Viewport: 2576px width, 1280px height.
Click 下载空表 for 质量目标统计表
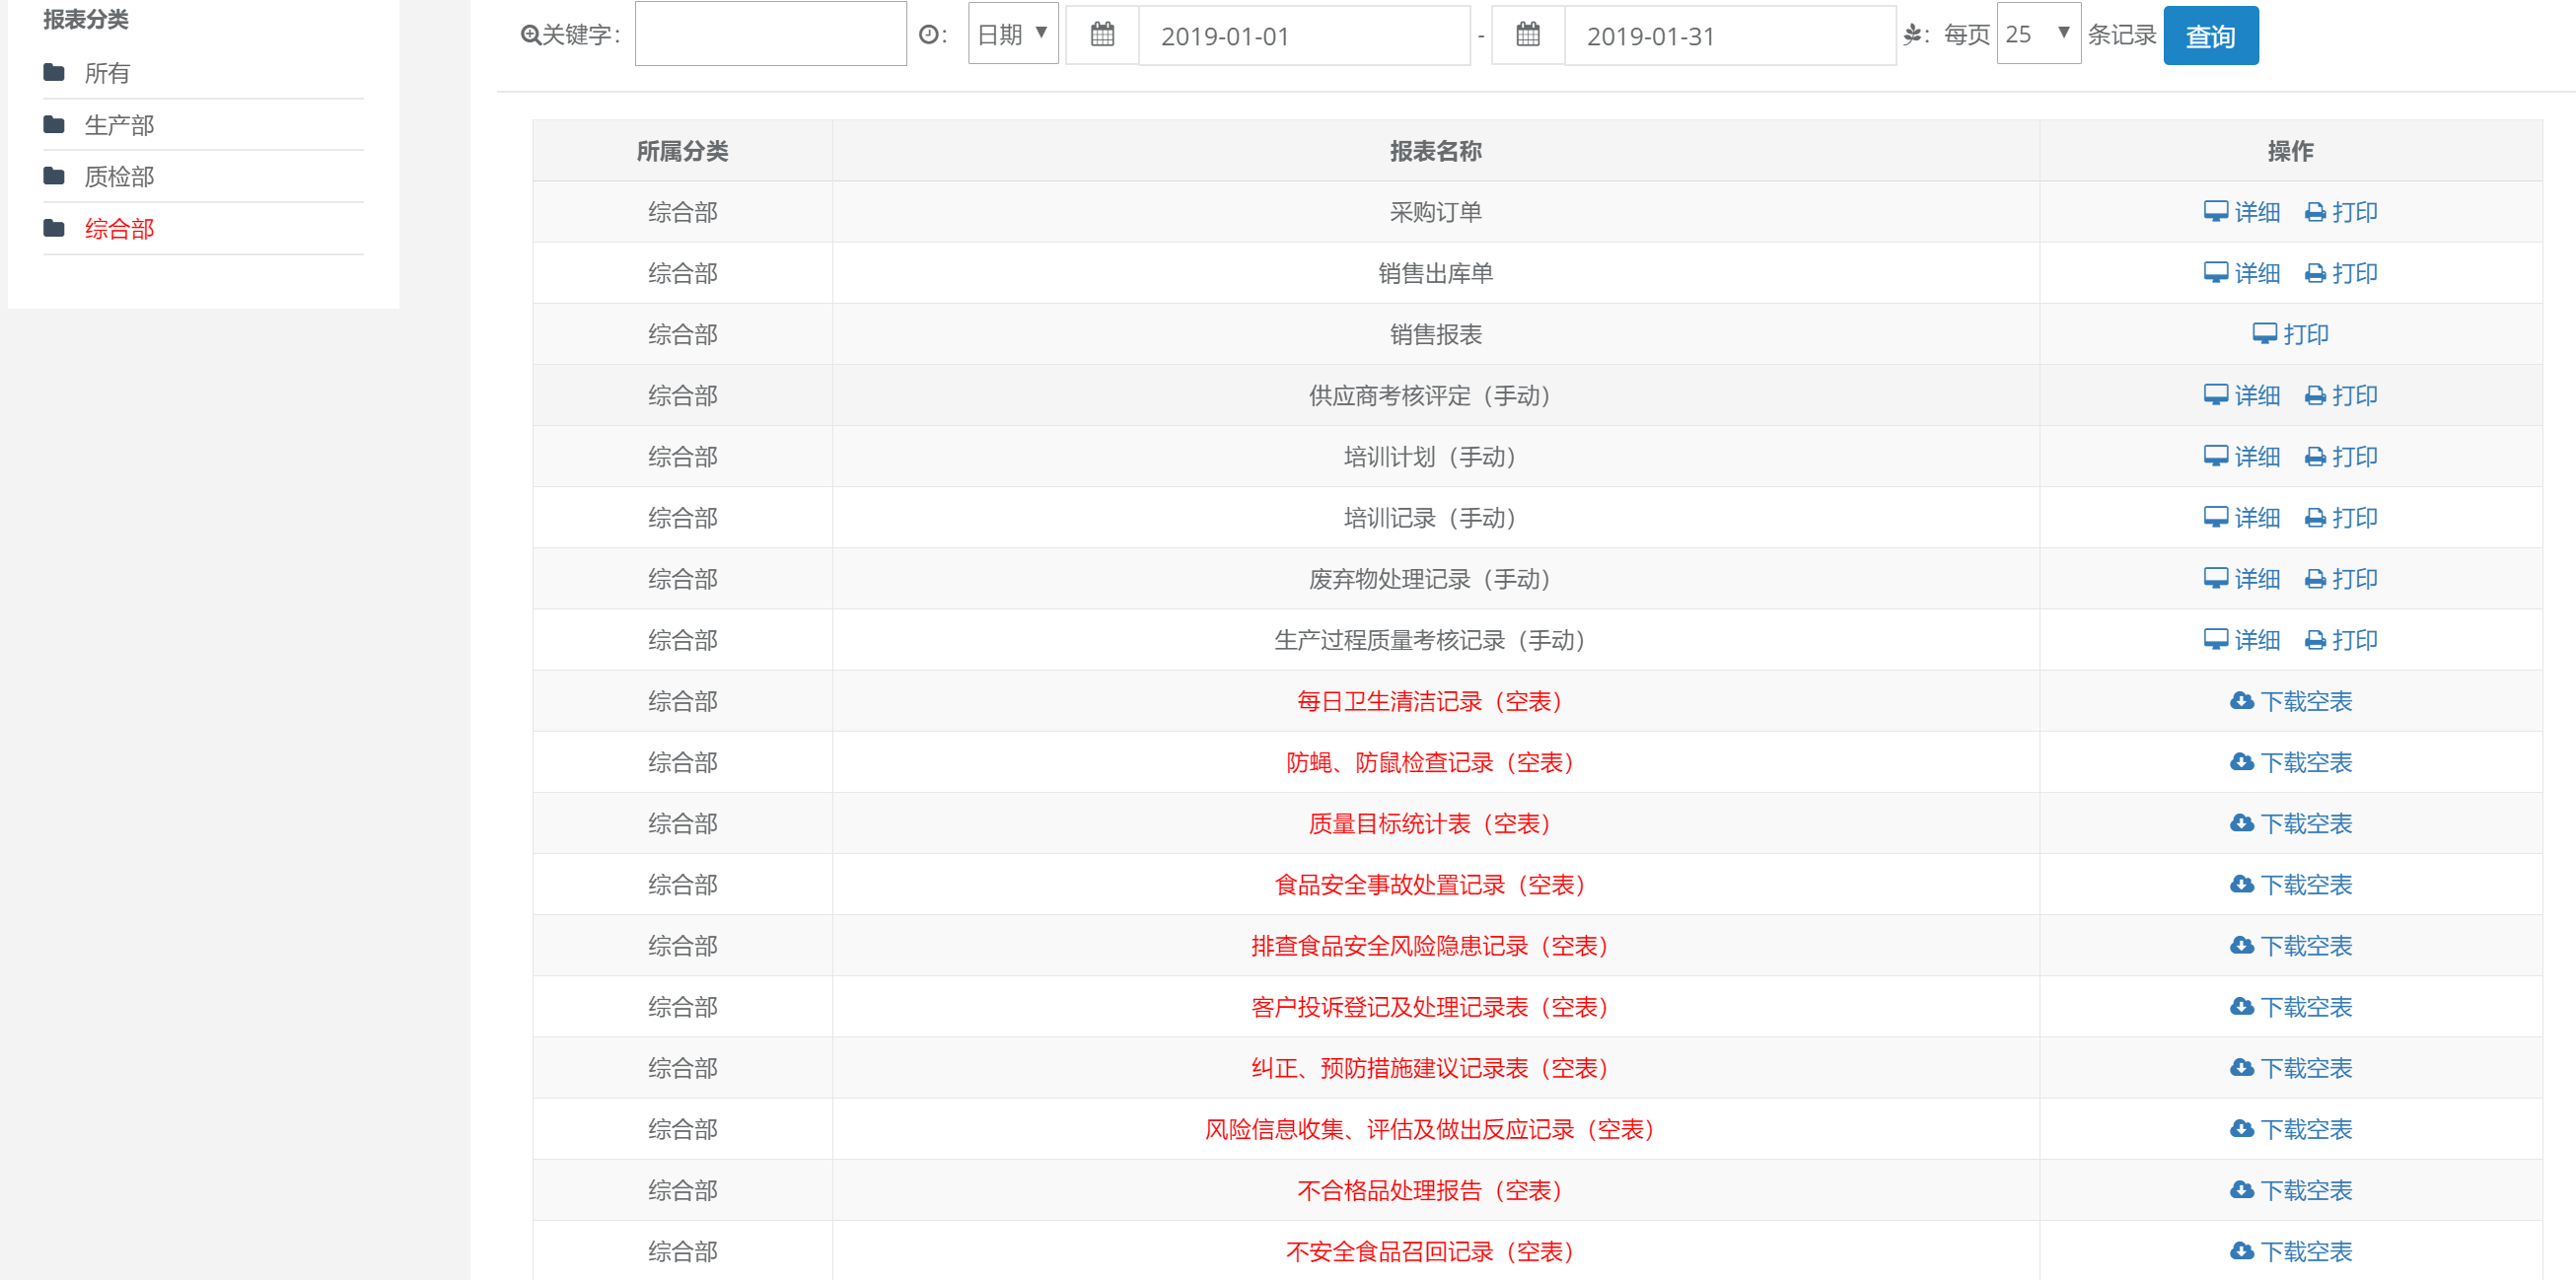coord(2305,823)
